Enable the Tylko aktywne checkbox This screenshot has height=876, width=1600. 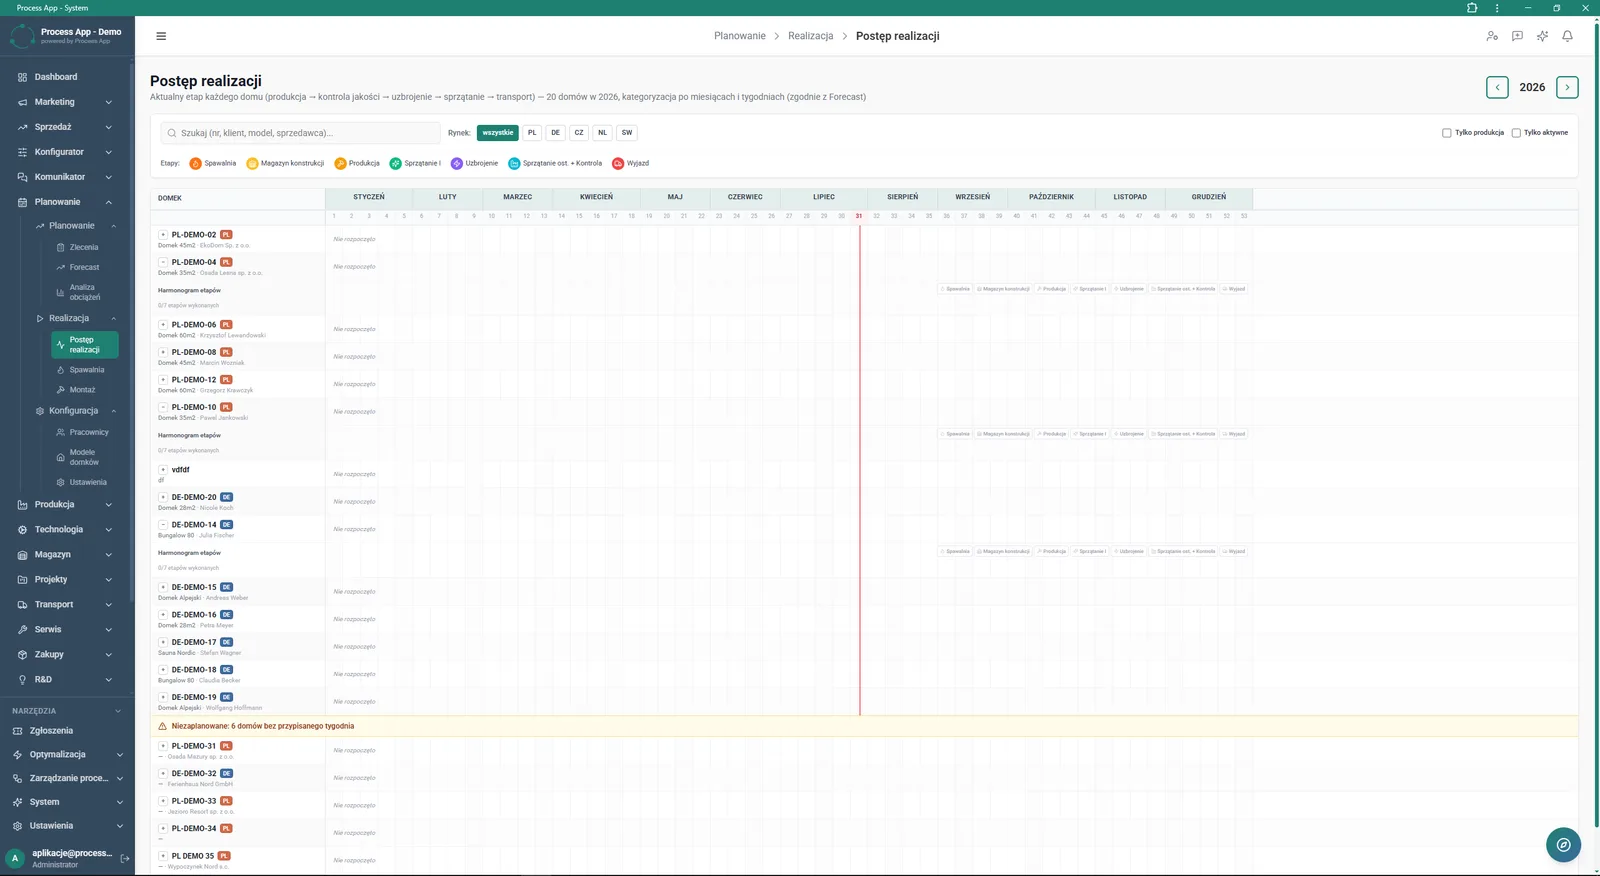(x=1516, y=133)
